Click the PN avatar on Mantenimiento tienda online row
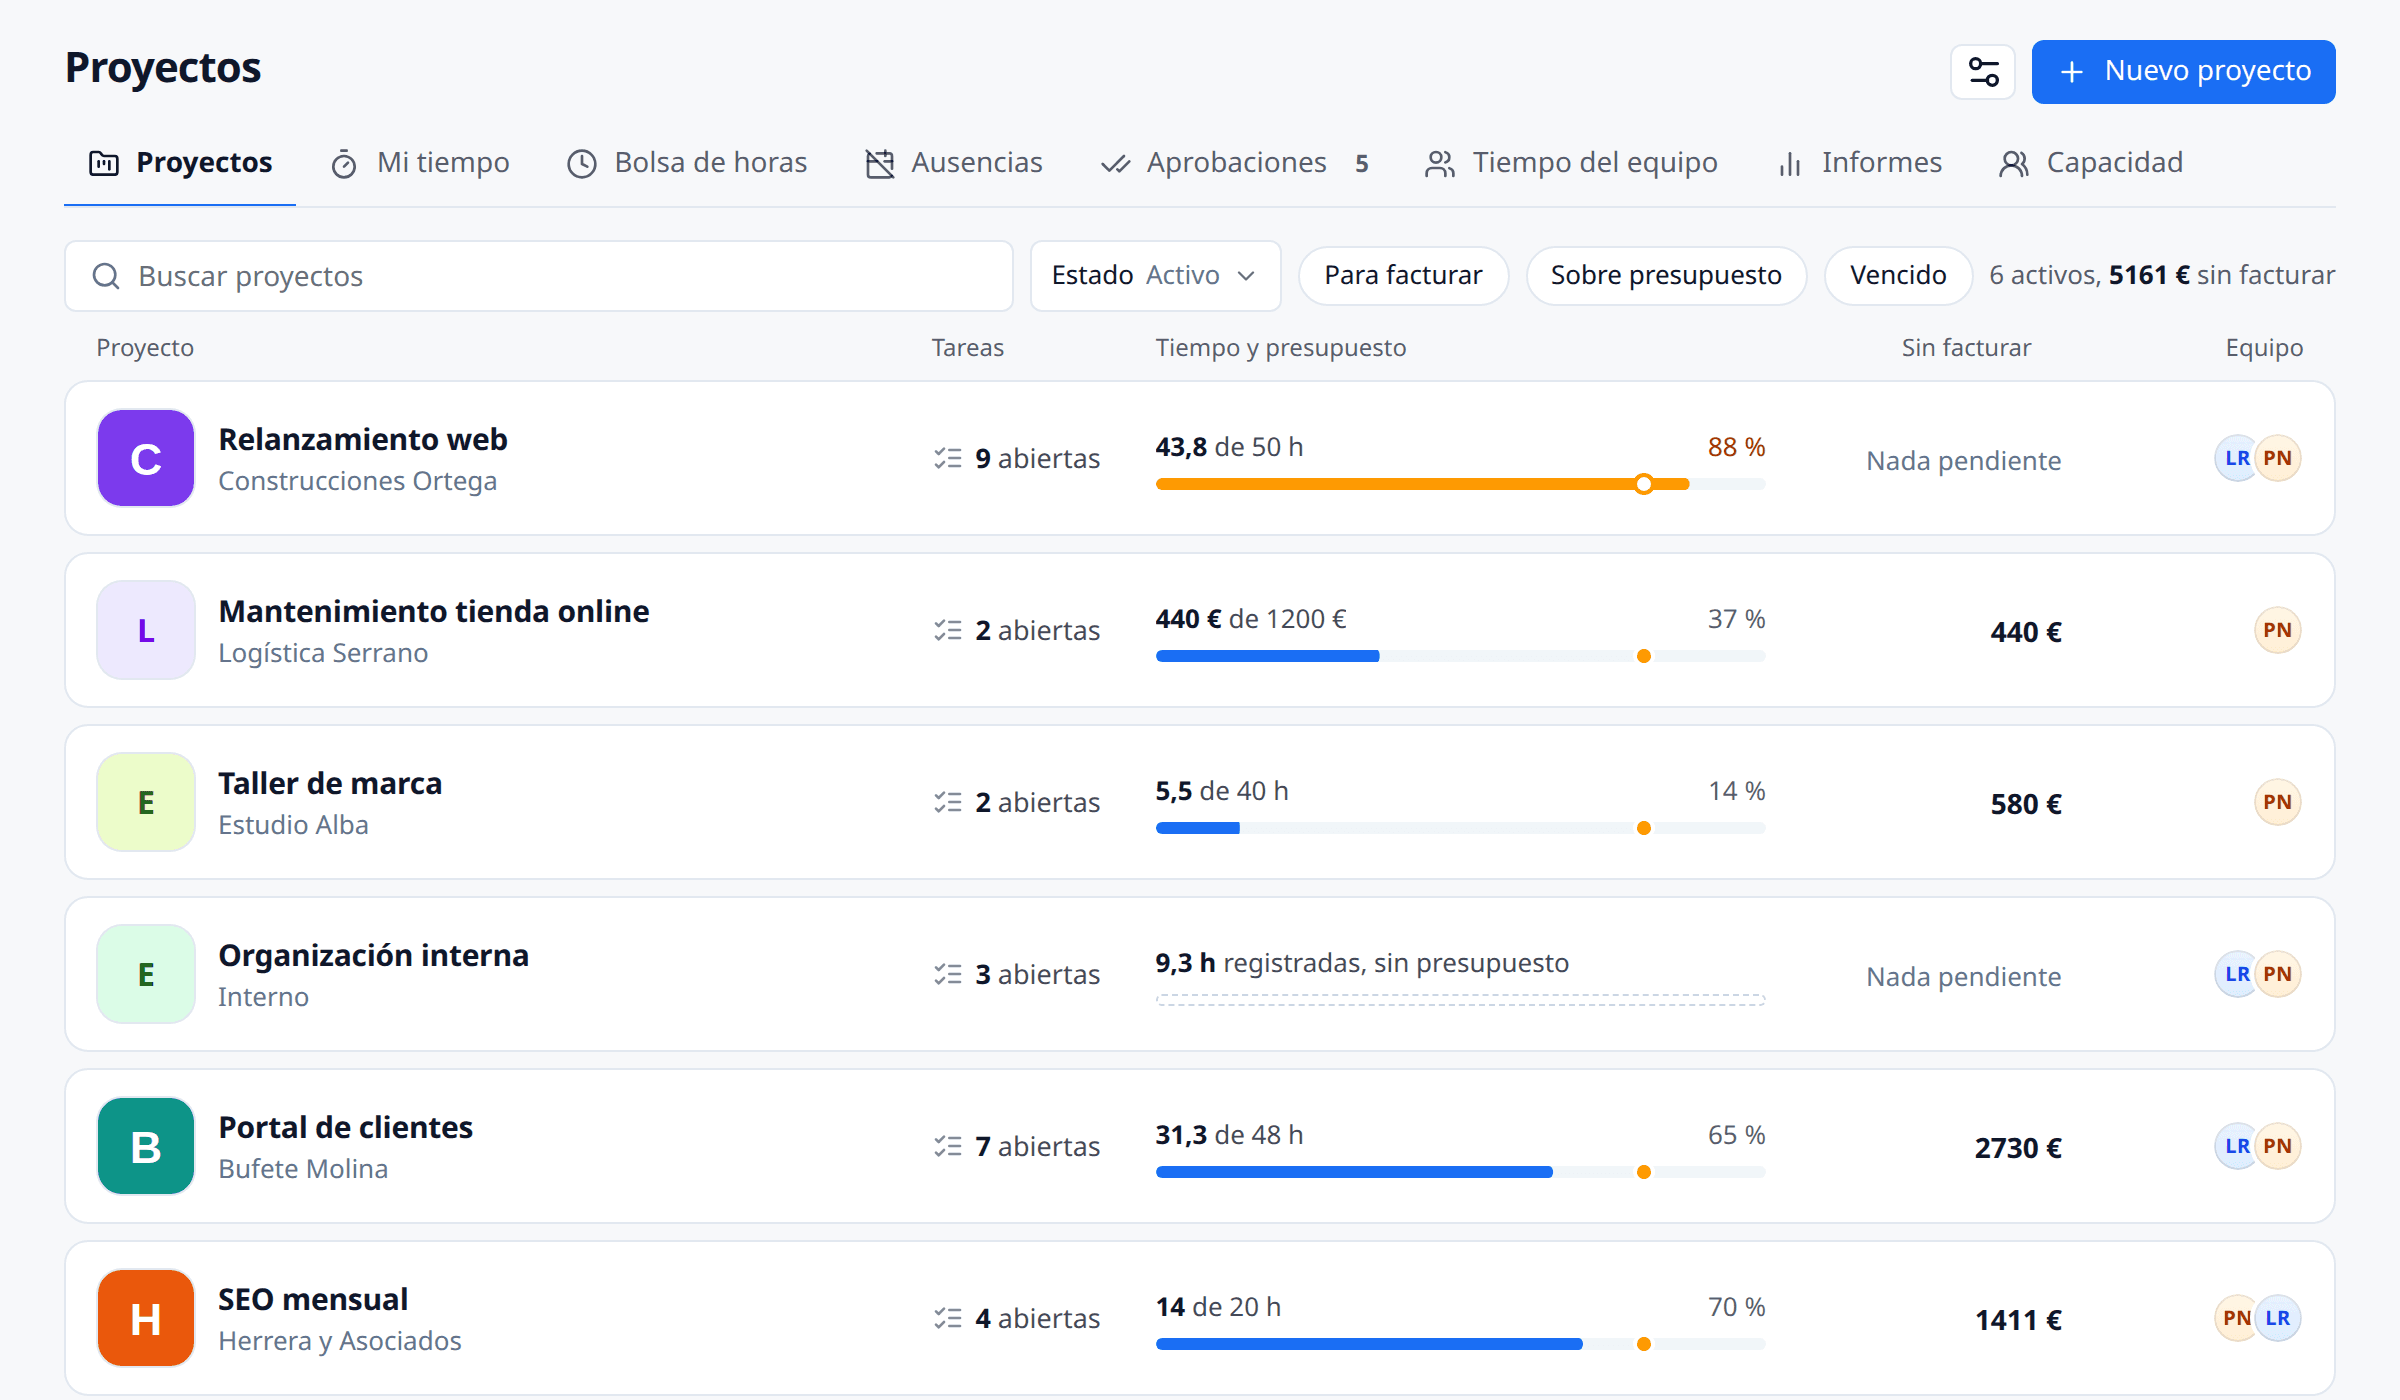This screenshot has height=1400, width=2400. [2277, 630]
